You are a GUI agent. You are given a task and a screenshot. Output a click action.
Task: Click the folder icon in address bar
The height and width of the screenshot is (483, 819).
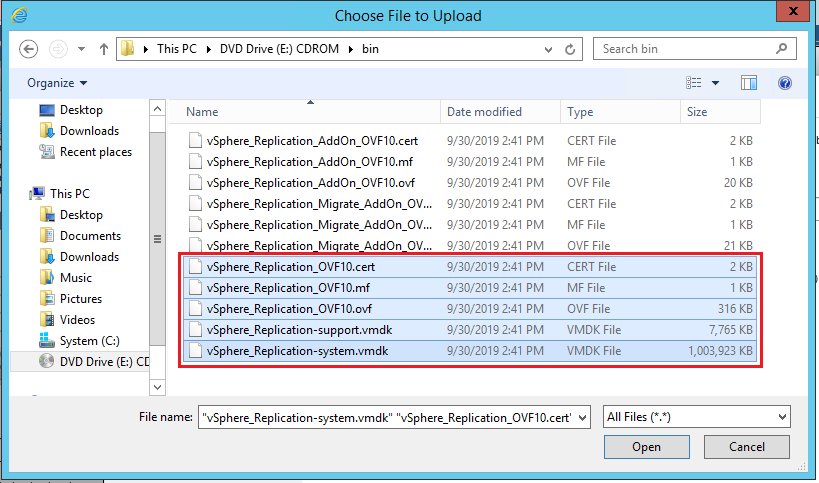click(x=127, y=49)
